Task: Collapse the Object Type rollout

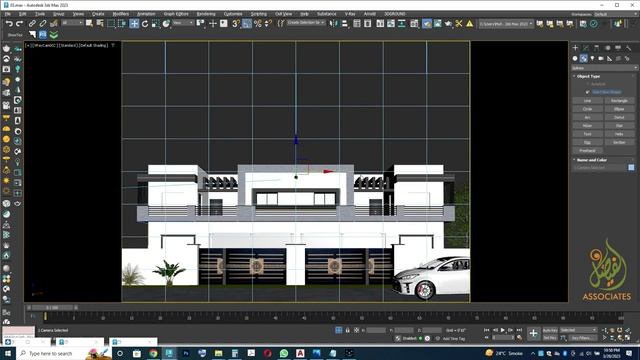Action: [588, 76]
